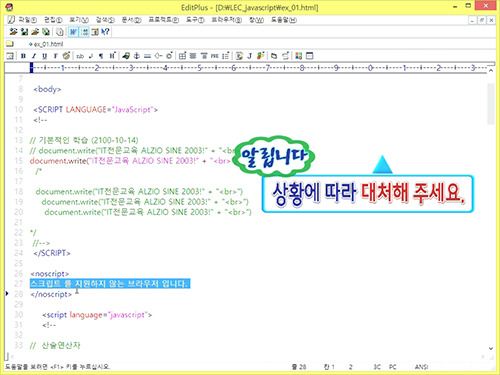Screen dimensions: 500x375
Task: Click the <SCRIPT LANGUAGE="JavaScript"> line
Action: tap(95, 109)
